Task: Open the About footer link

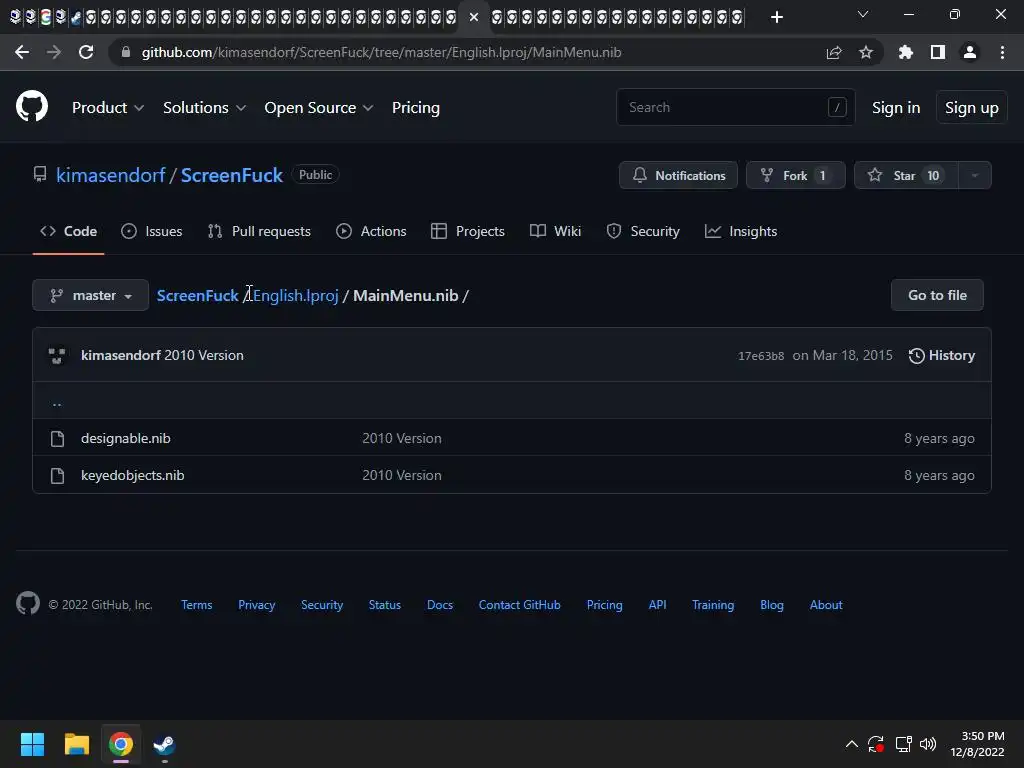Action: (825, 605)
